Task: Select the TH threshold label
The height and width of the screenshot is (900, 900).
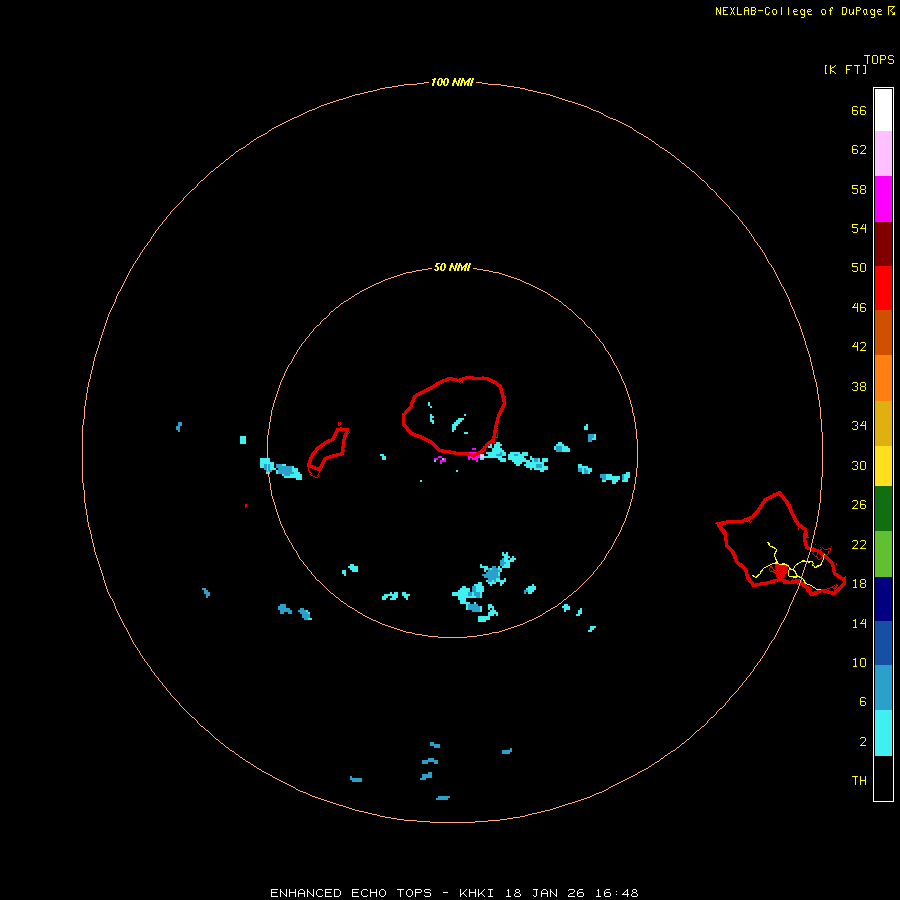Action: click(859, 781)
